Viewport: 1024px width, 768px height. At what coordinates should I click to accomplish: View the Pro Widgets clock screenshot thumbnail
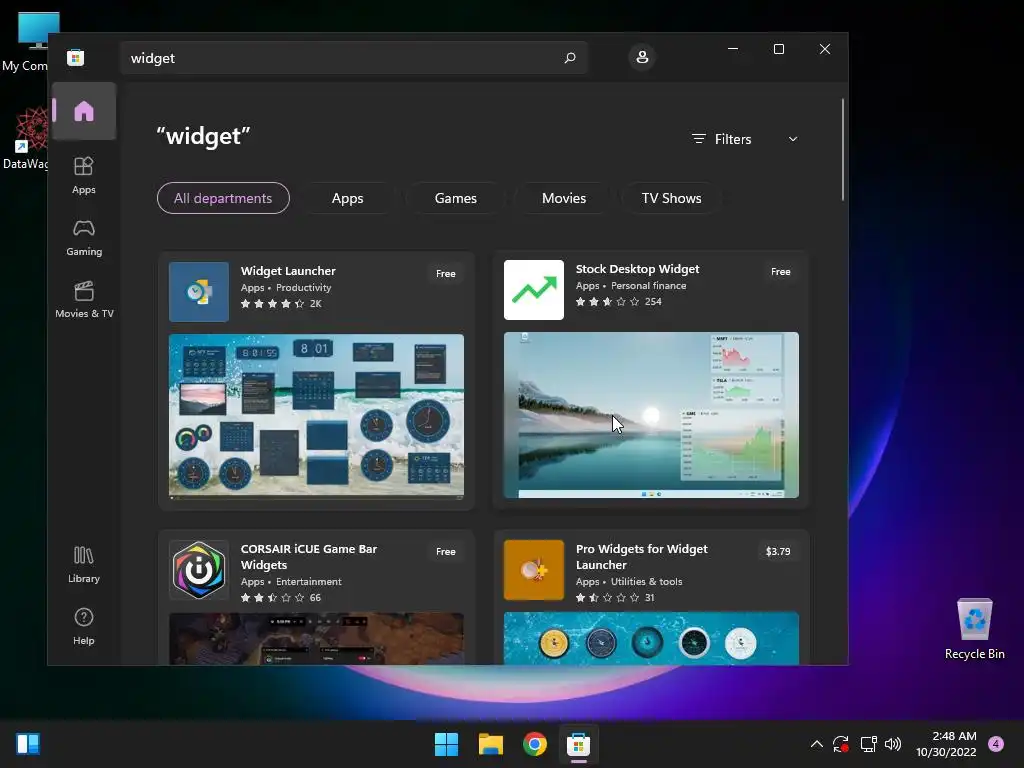(651, 638)
